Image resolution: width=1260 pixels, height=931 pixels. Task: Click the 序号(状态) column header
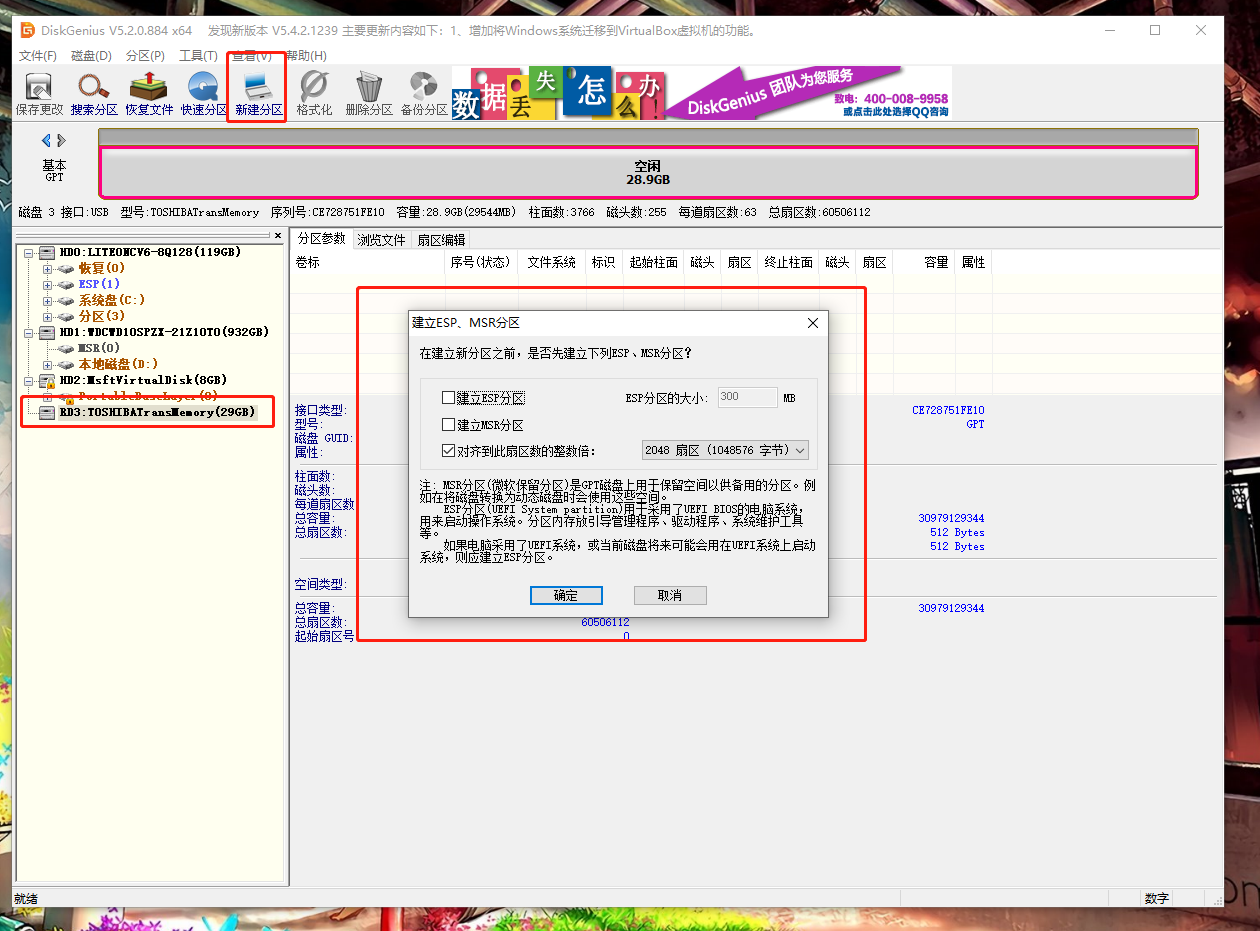(481, 263)
